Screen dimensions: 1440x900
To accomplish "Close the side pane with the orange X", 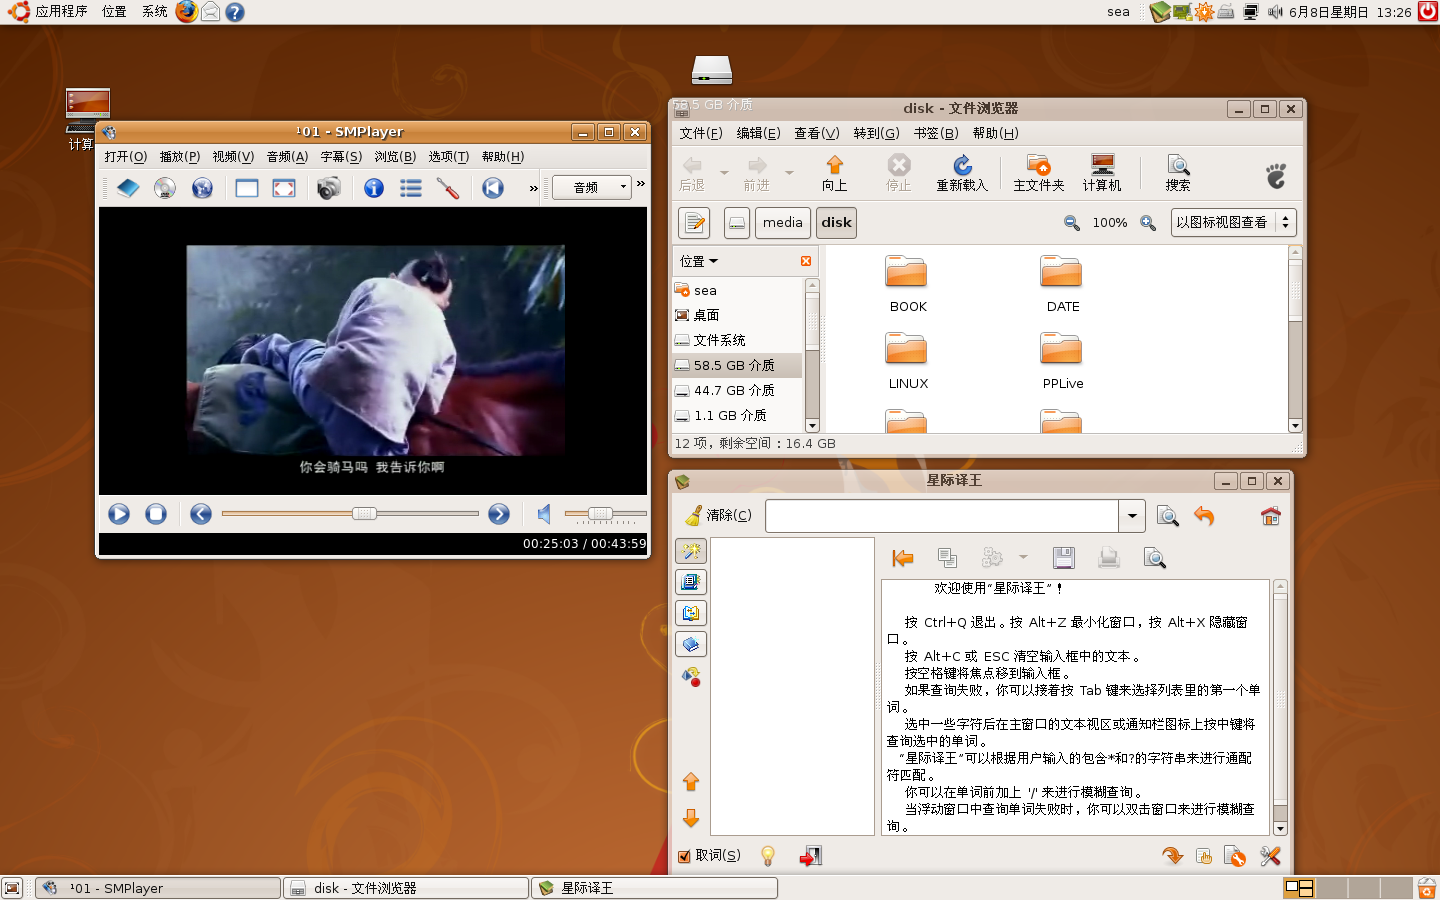I will tap(806, 261).
